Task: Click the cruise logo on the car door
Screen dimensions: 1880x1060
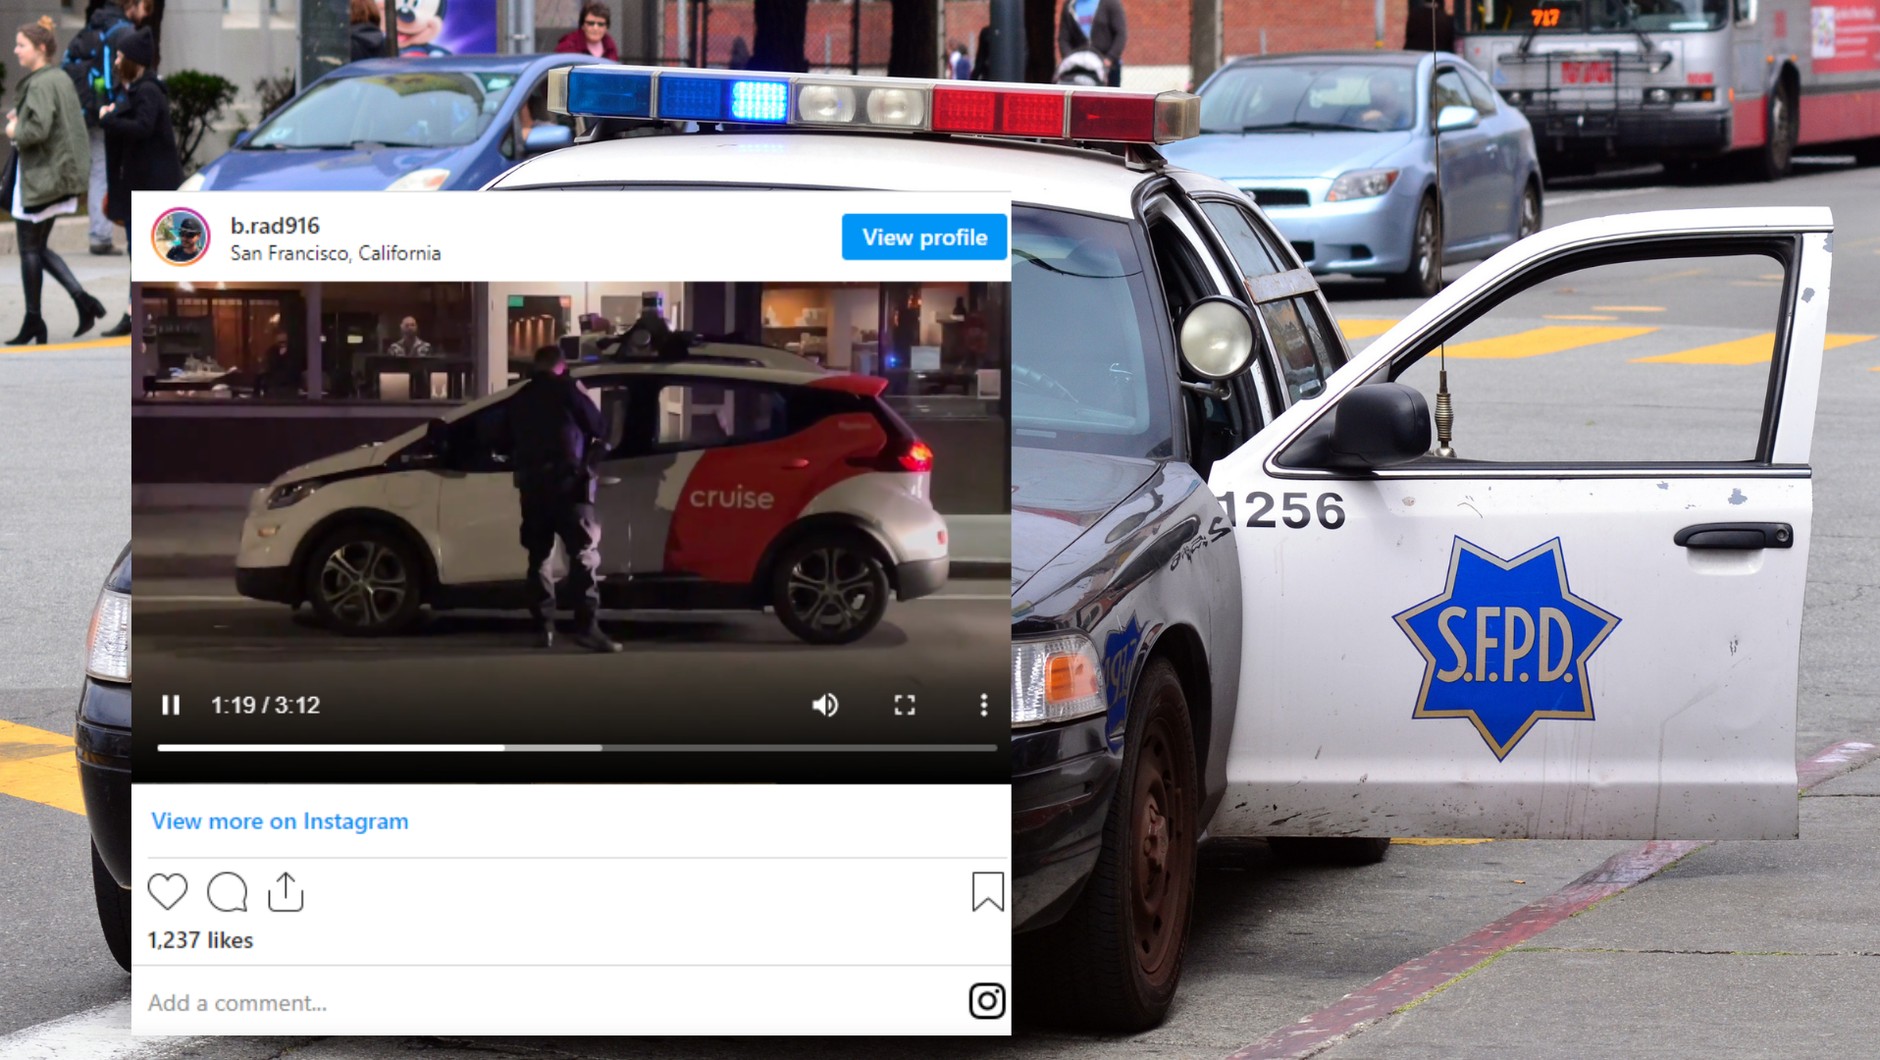Action: 731,498
